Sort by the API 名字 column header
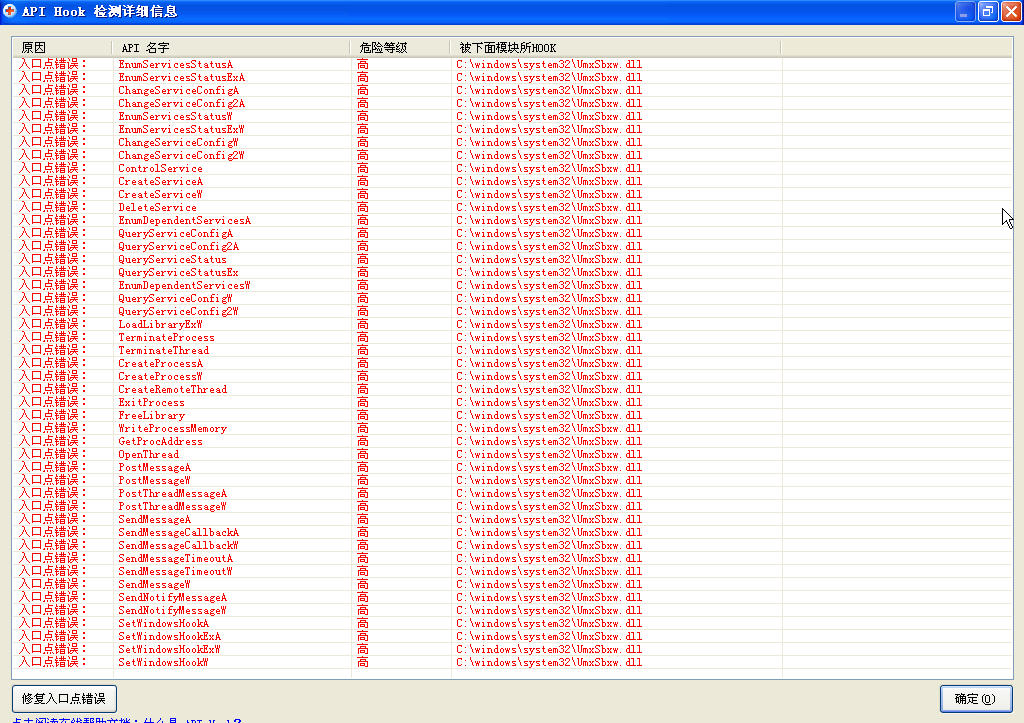The width and height of the screenshot is (1024, 723). click(231, 48)
